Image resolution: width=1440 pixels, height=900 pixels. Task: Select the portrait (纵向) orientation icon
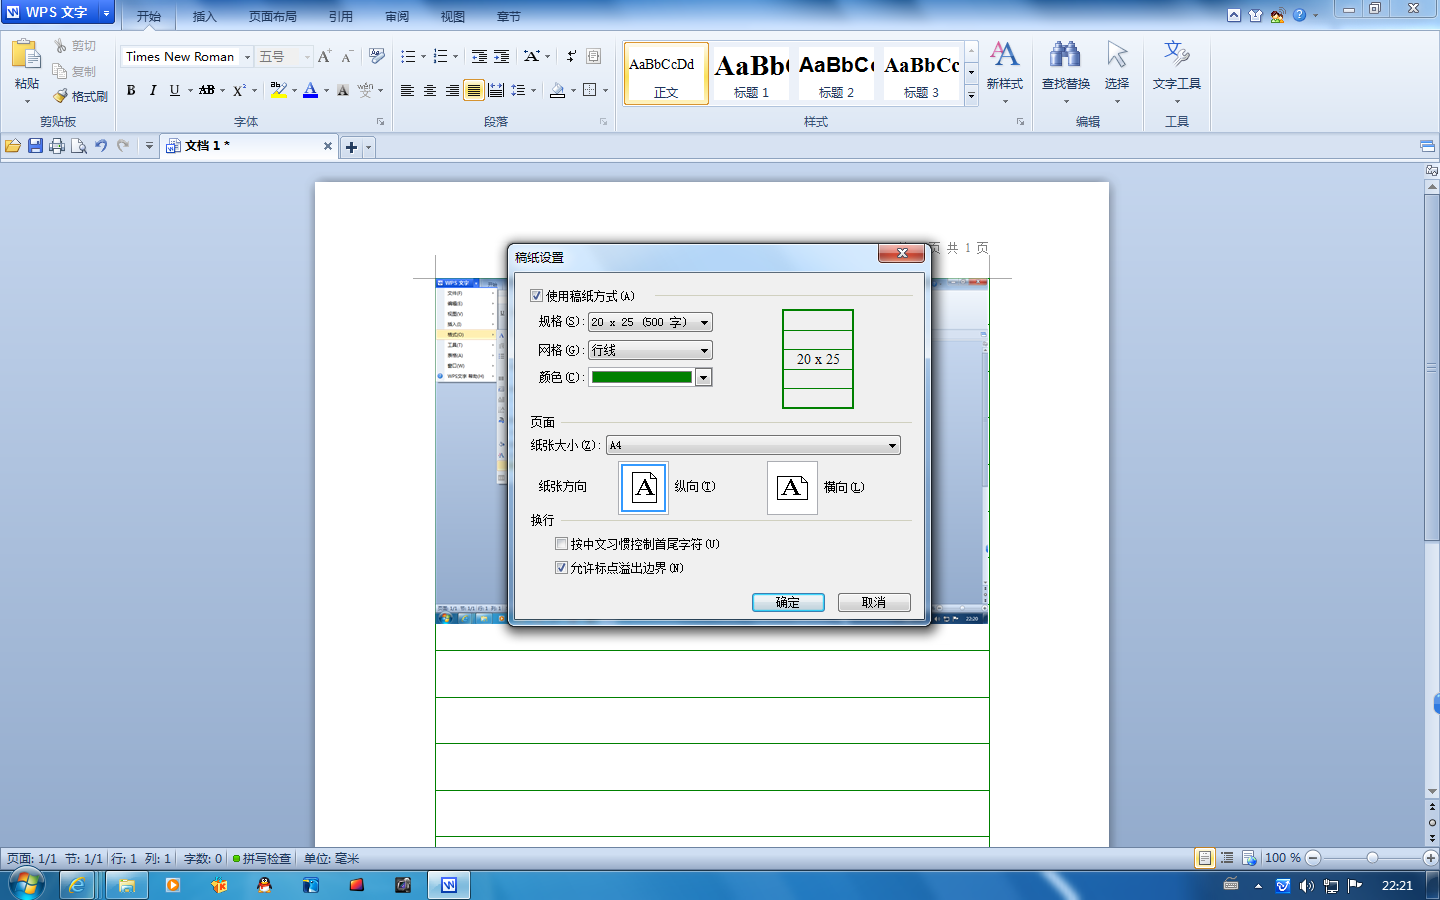pos(644,488)
